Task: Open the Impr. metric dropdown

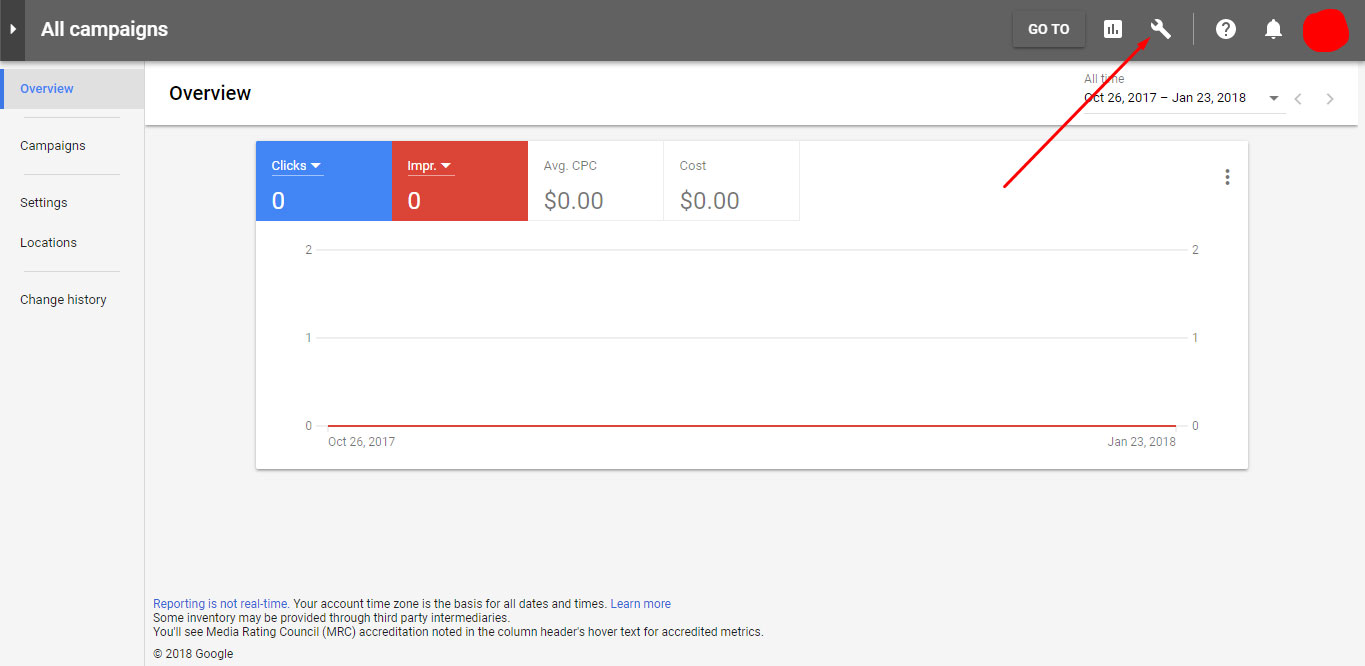Action: click(x=431, y=166)
